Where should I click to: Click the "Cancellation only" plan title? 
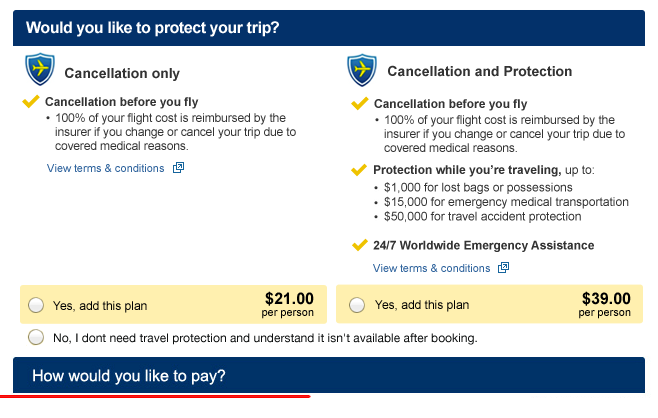tap(122, 73)
